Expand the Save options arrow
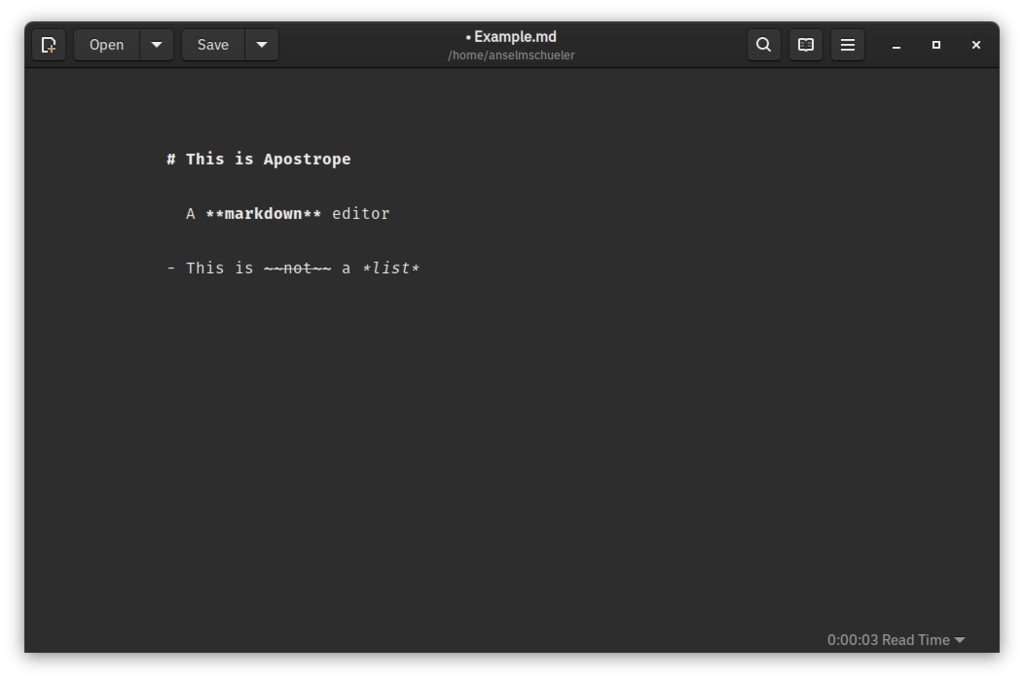Viewport: 1024px width, 680px height. click(262, 45)
